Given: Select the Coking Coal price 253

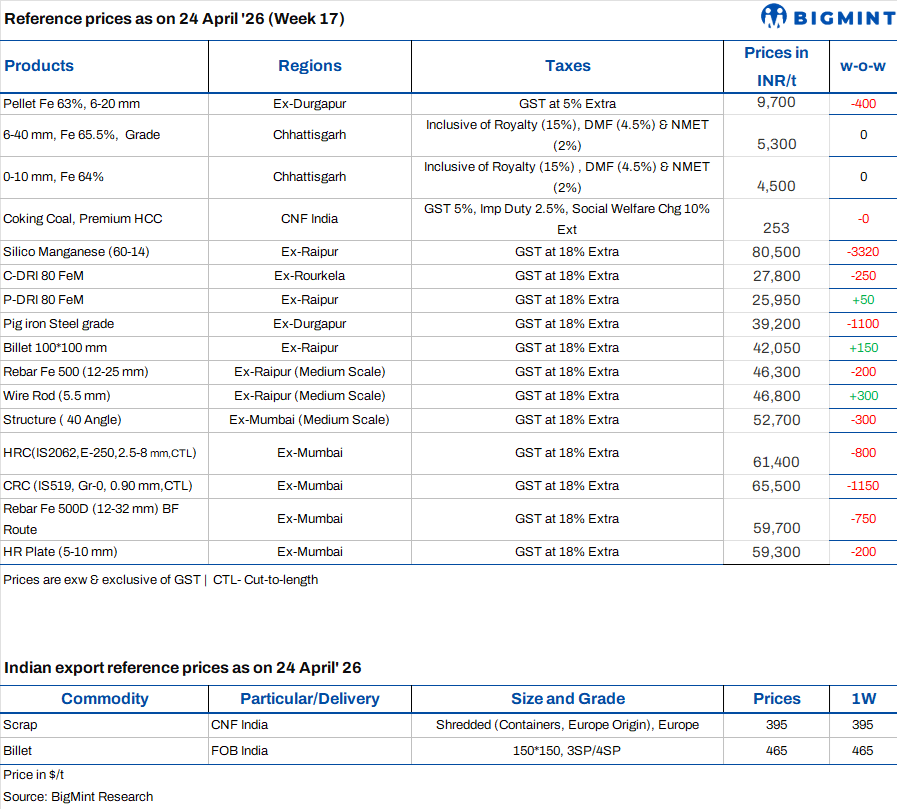Looking at the screenshot, I should tap(776, 228).
